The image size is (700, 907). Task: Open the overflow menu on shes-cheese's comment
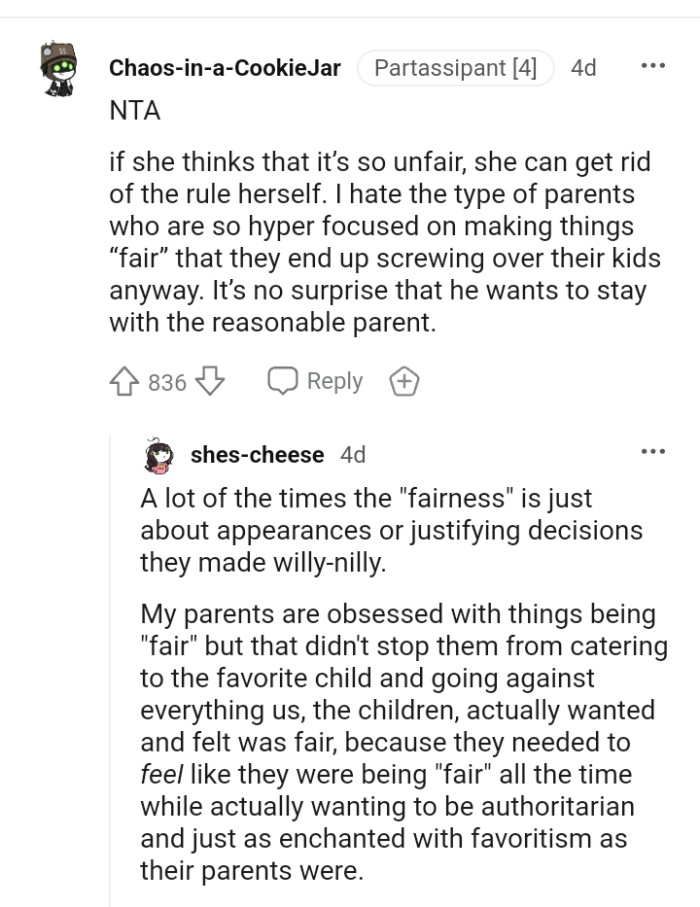[x=653, y=450]
